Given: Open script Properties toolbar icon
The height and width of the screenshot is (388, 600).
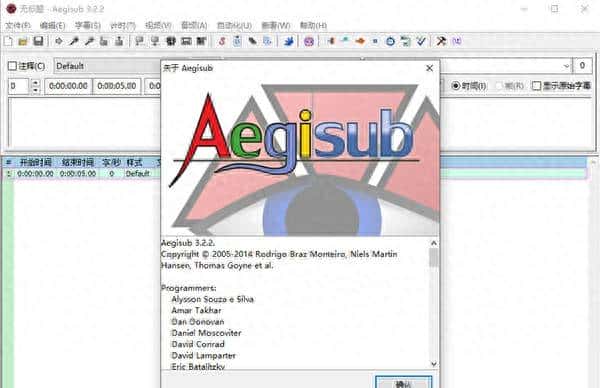Looking at the screenshot, I should [x=237, y=41].
